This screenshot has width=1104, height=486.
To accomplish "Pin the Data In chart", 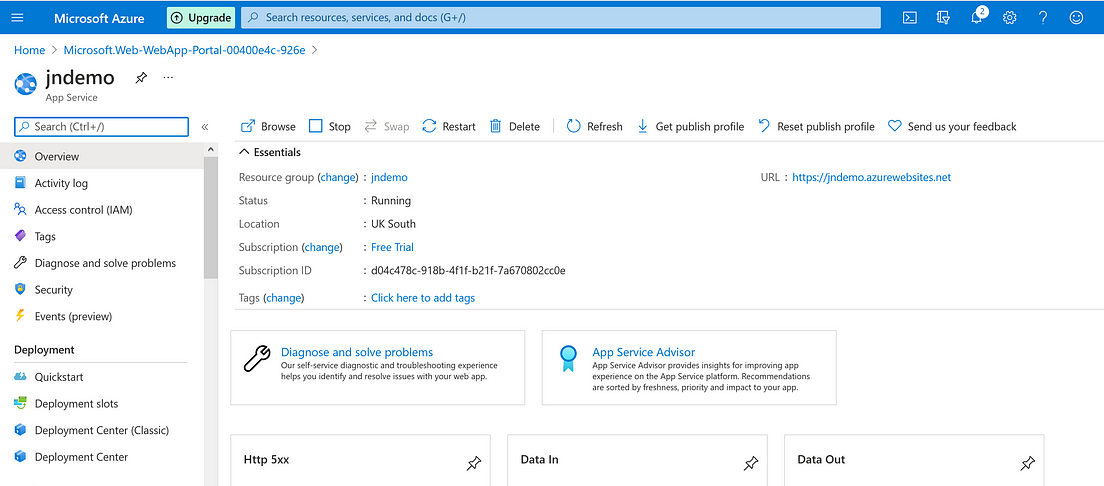I will [751, 463].
